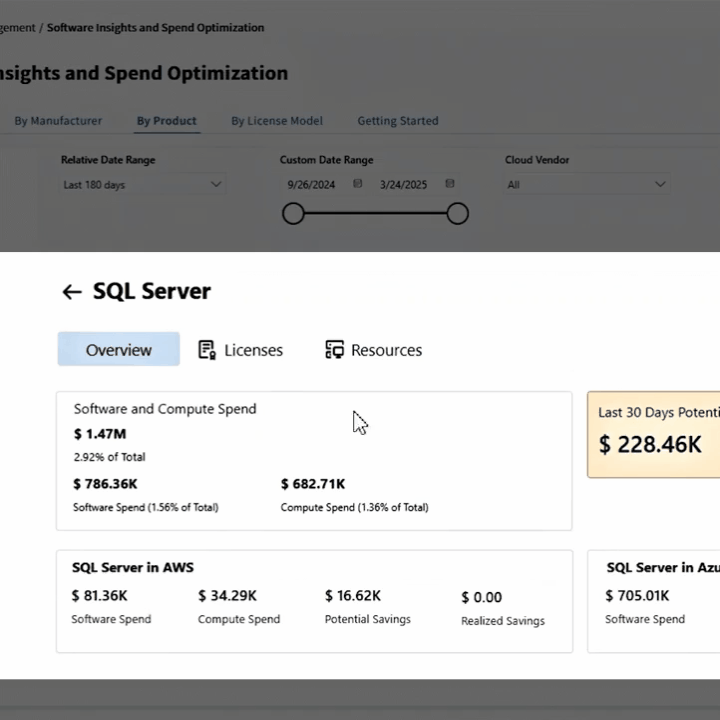This screenshot has height=720, width=720.
Task: Click the right handle of date range slider
Action: [x=457, y=213]
